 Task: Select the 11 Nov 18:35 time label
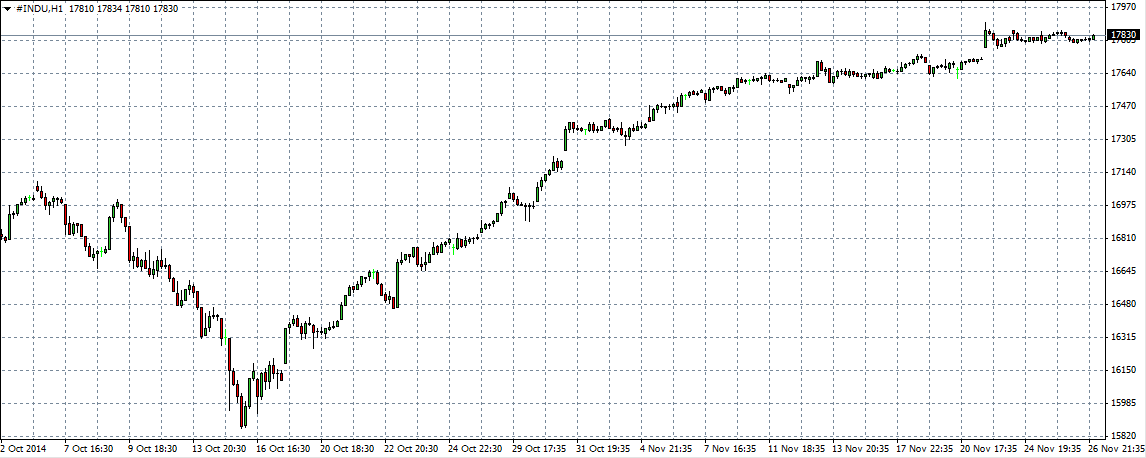795,450
